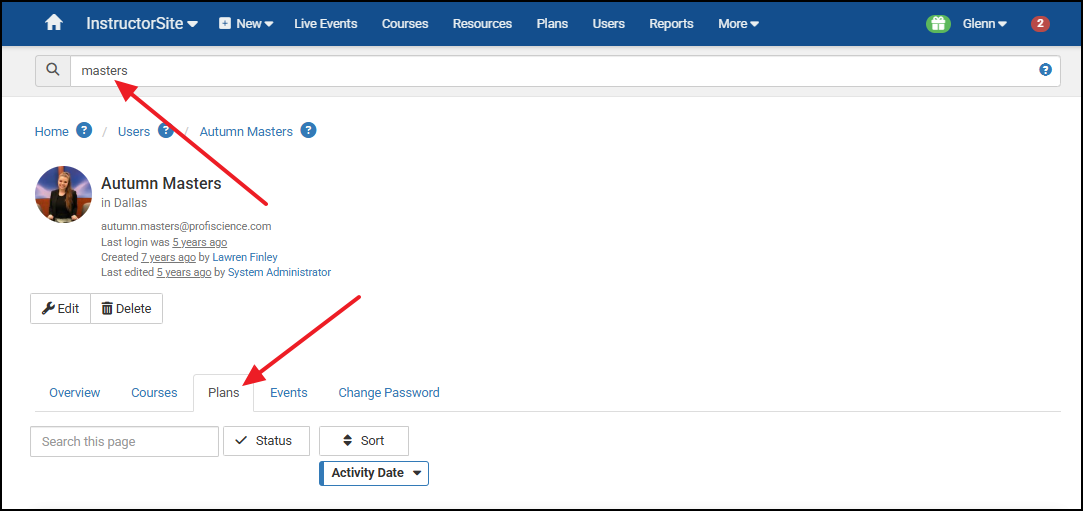
Task: Open the green gift icon
Action: click(938, 23)
